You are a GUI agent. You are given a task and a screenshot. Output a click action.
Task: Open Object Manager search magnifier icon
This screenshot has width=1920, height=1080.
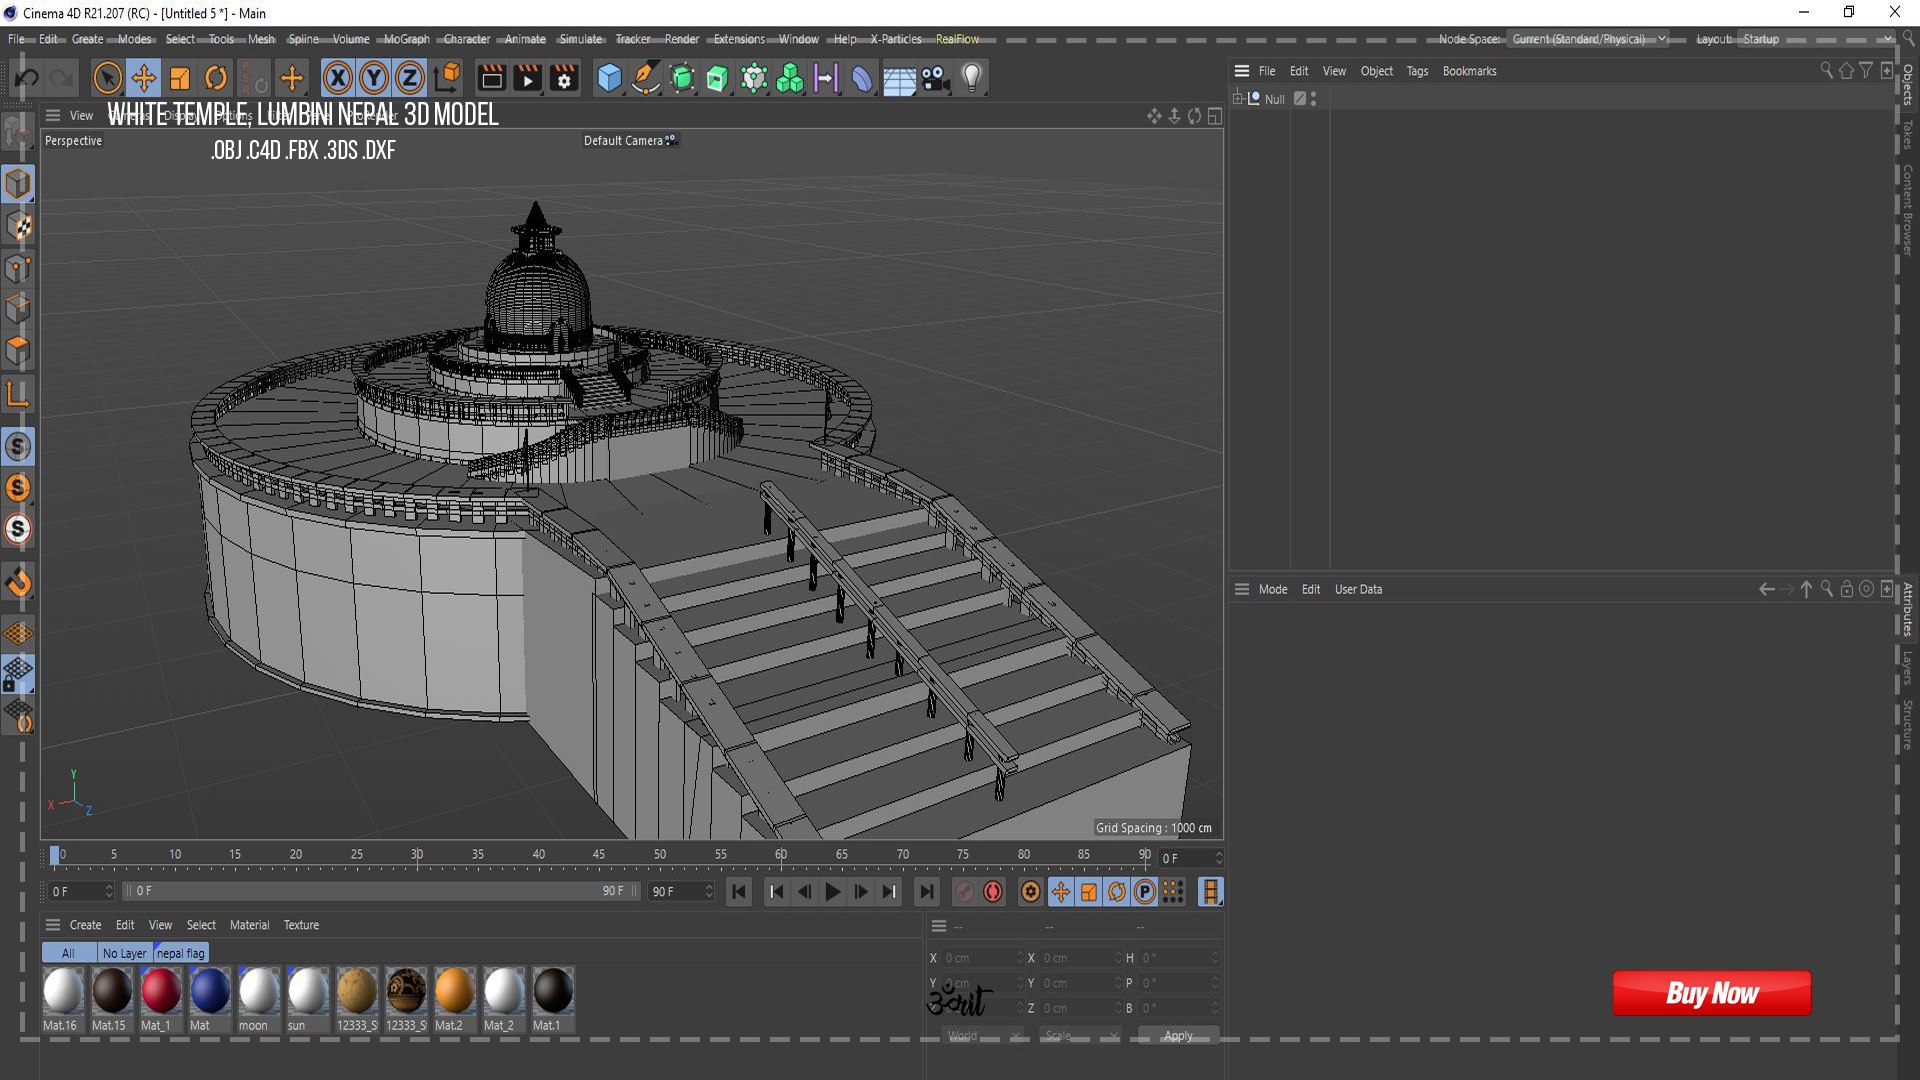tap(1826, 71)
